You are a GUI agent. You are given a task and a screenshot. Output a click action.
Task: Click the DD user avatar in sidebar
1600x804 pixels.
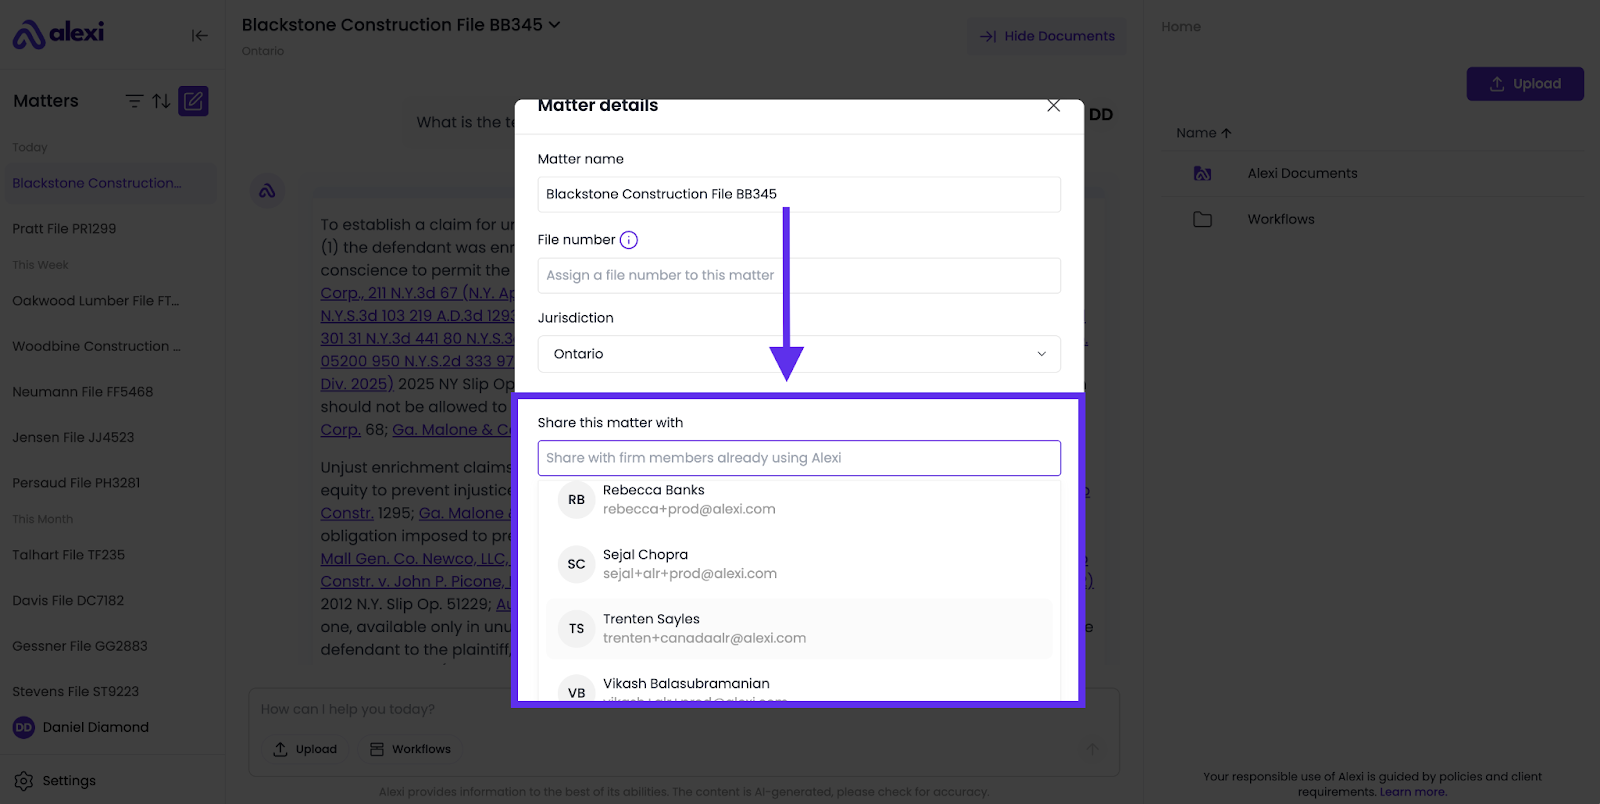point(24,727)
